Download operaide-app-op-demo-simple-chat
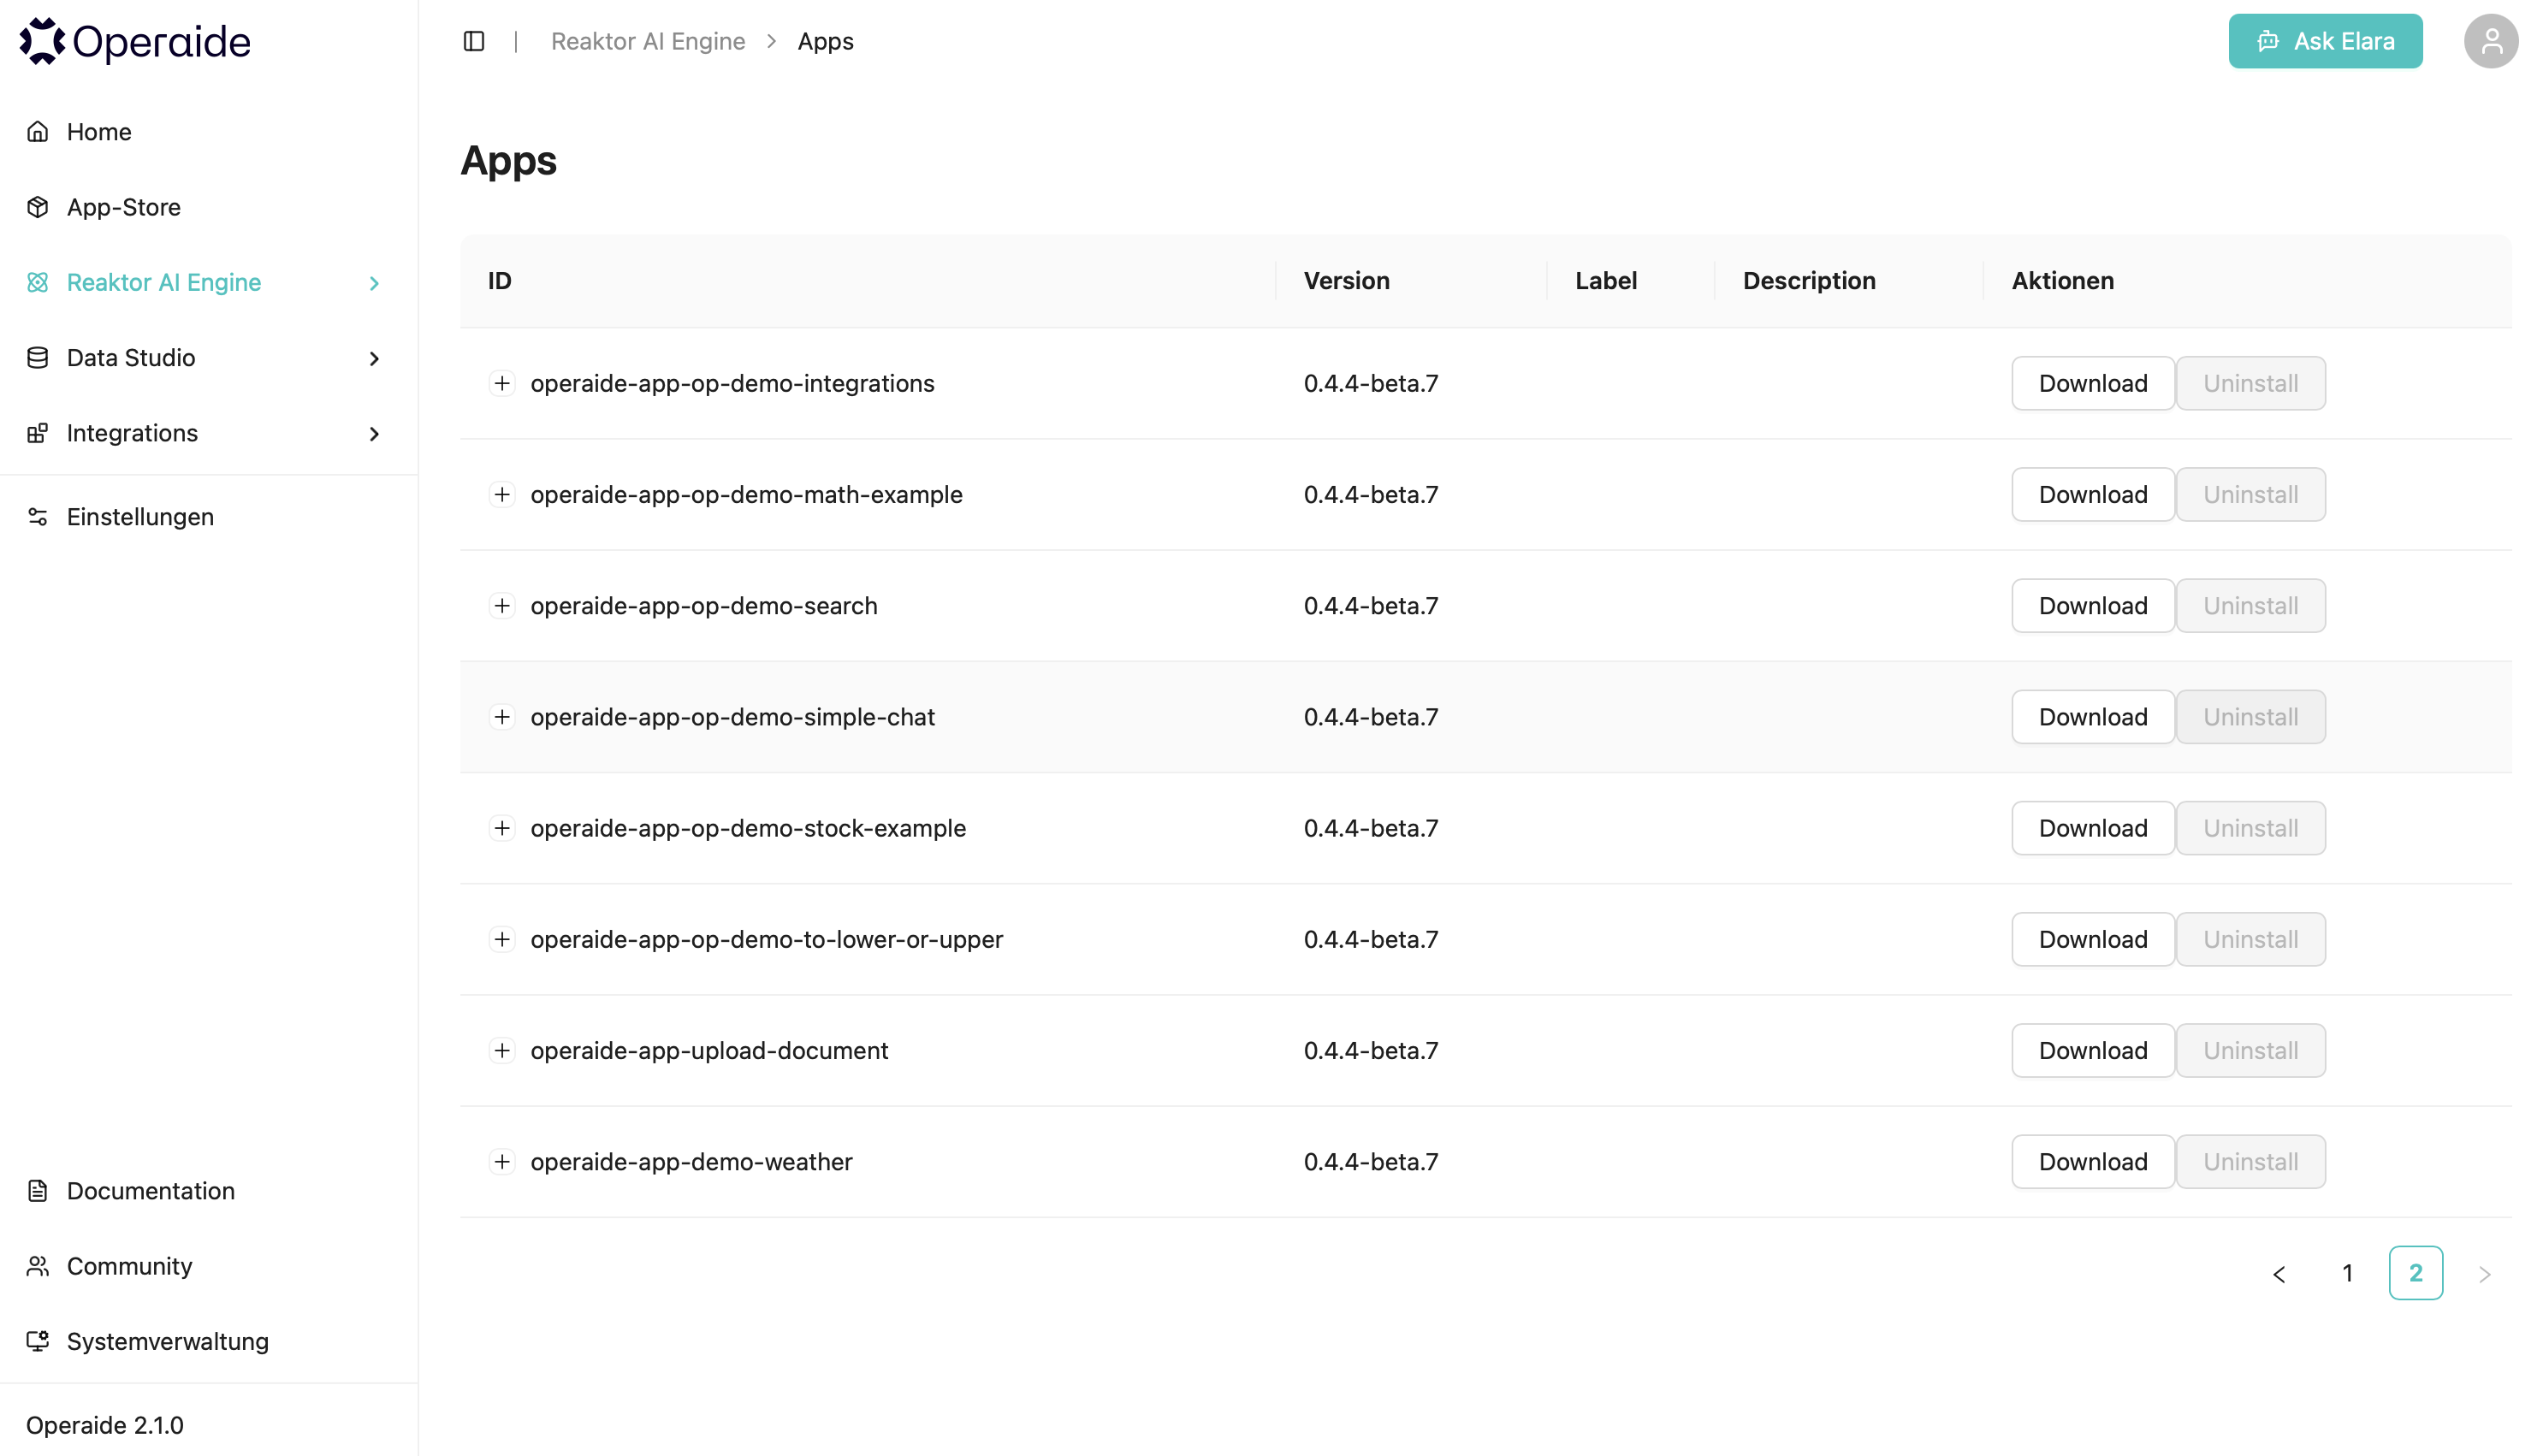Screen dimensions: 2543x1456 [x=2093, y=717]
